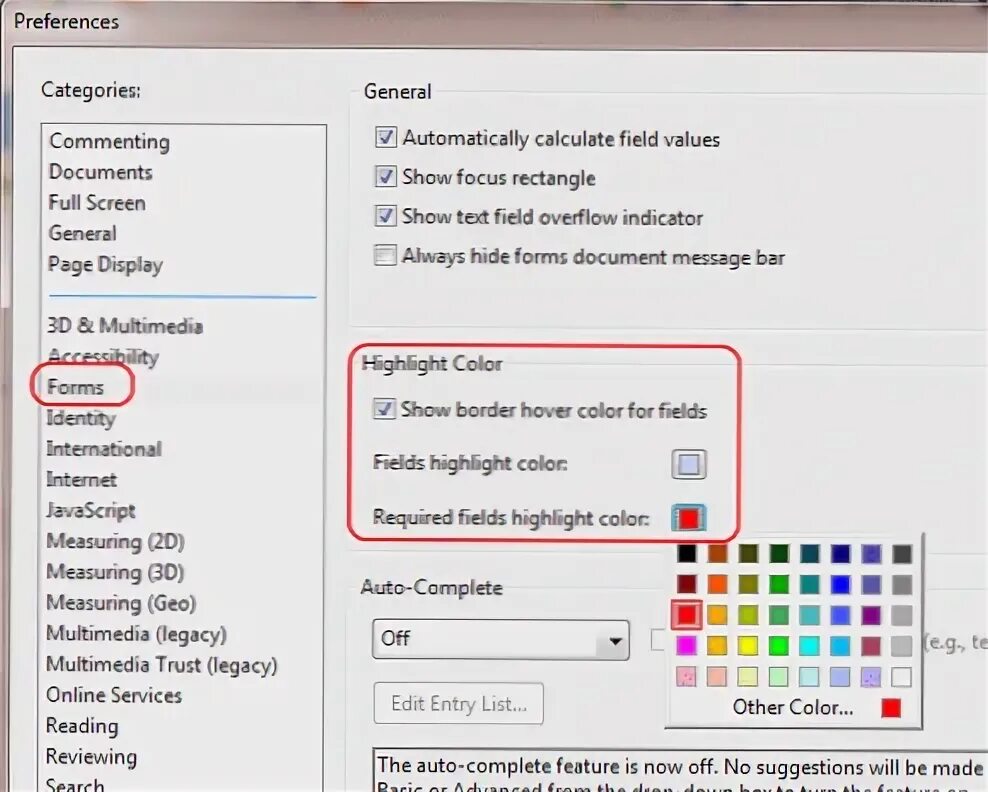Image resolution: width=988 pixels, height=792 pixels.
Task: Go to Page Display preferences
Action: [x=105, y=264]
